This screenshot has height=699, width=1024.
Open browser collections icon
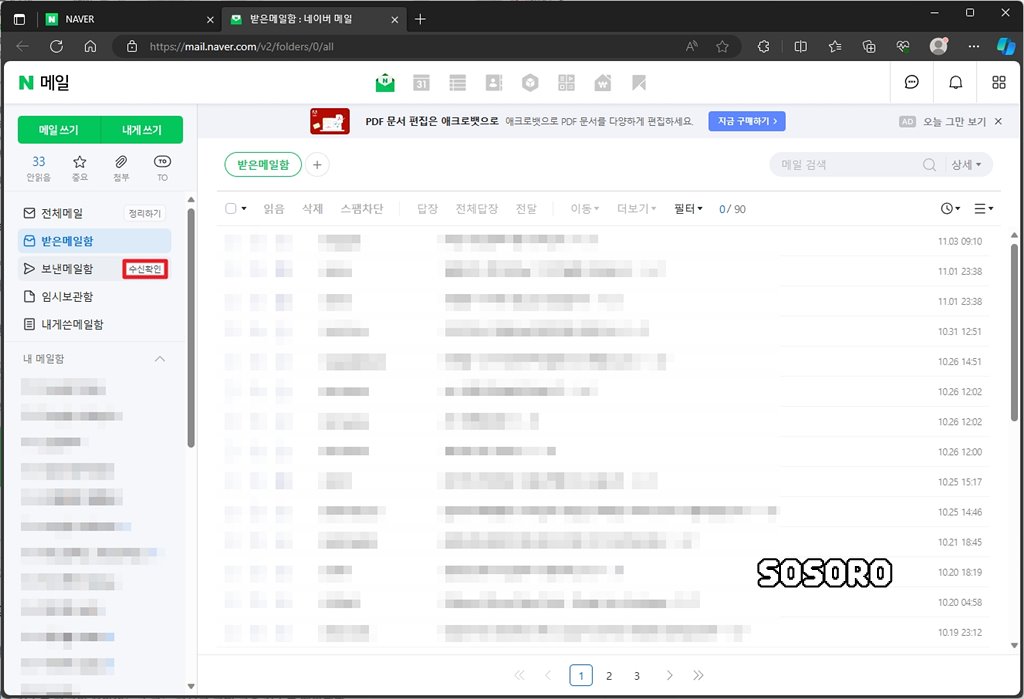pos(869,46)
